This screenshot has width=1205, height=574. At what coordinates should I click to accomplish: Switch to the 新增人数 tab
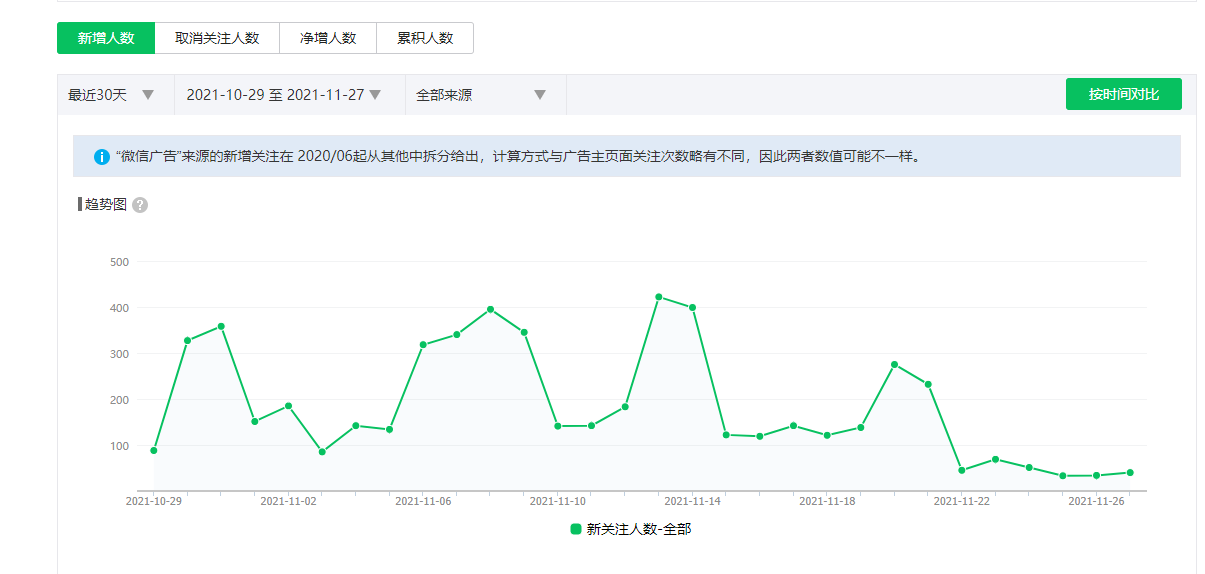coord(106,38)
